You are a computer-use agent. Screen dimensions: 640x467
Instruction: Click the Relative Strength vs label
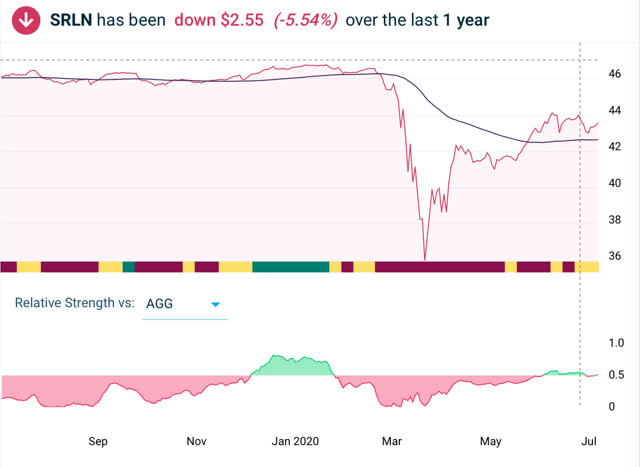click(x=75, y=303)
